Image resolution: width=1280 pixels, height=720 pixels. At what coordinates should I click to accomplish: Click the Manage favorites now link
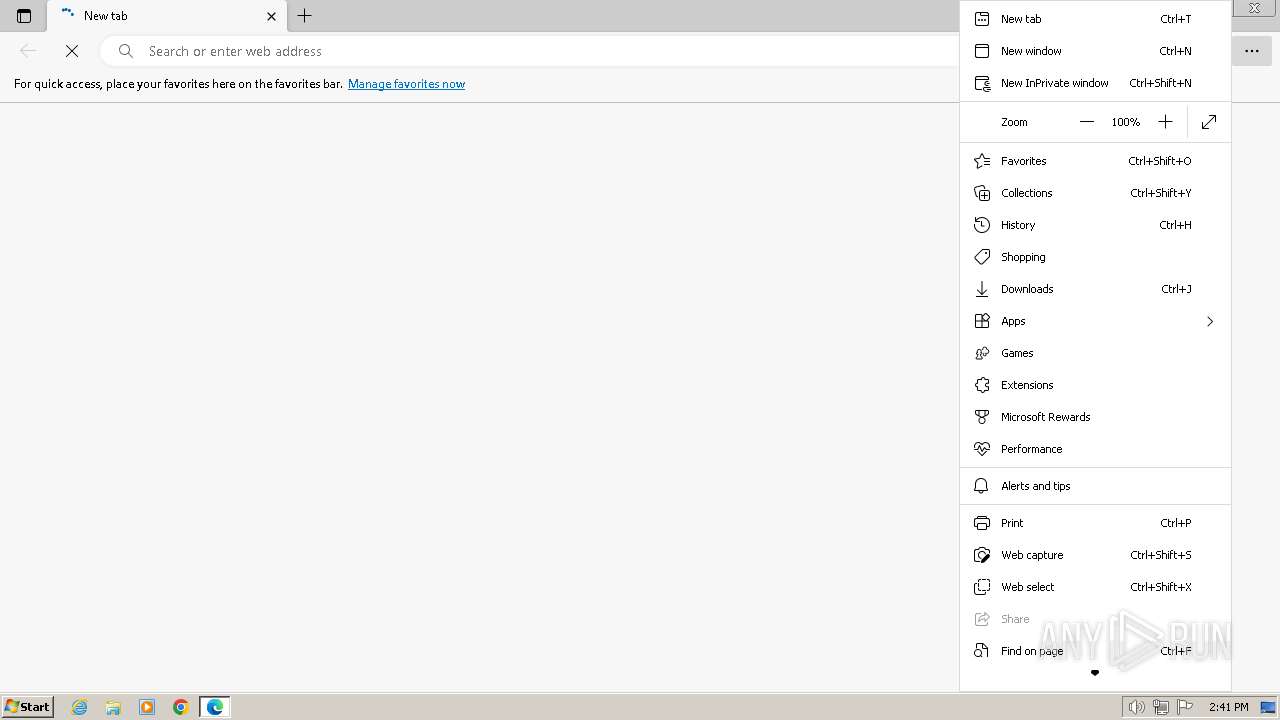pos(406,84)
